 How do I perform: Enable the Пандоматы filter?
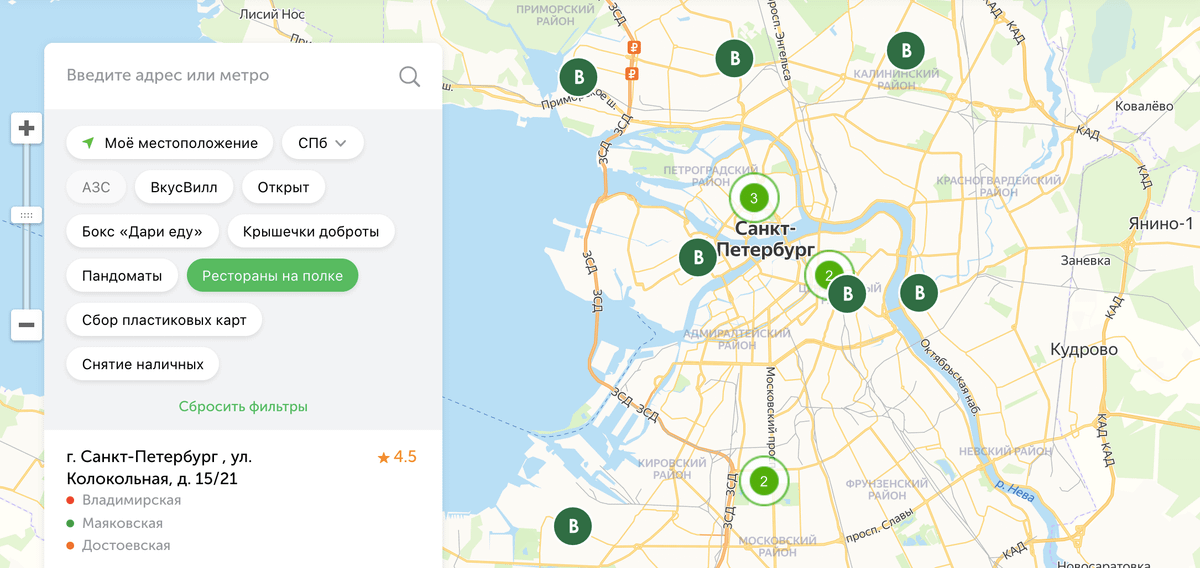tap(122, 276)
